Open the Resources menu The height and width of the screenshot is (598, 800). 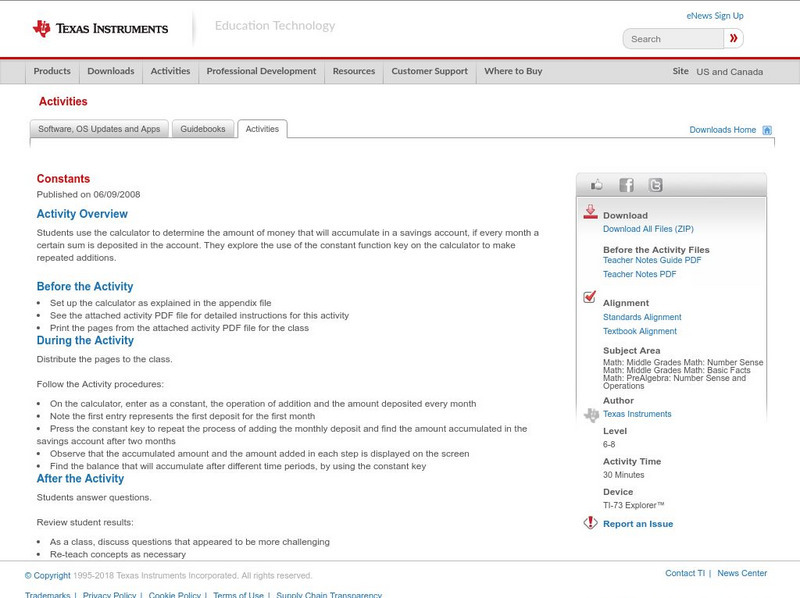(x=354, y=71)
